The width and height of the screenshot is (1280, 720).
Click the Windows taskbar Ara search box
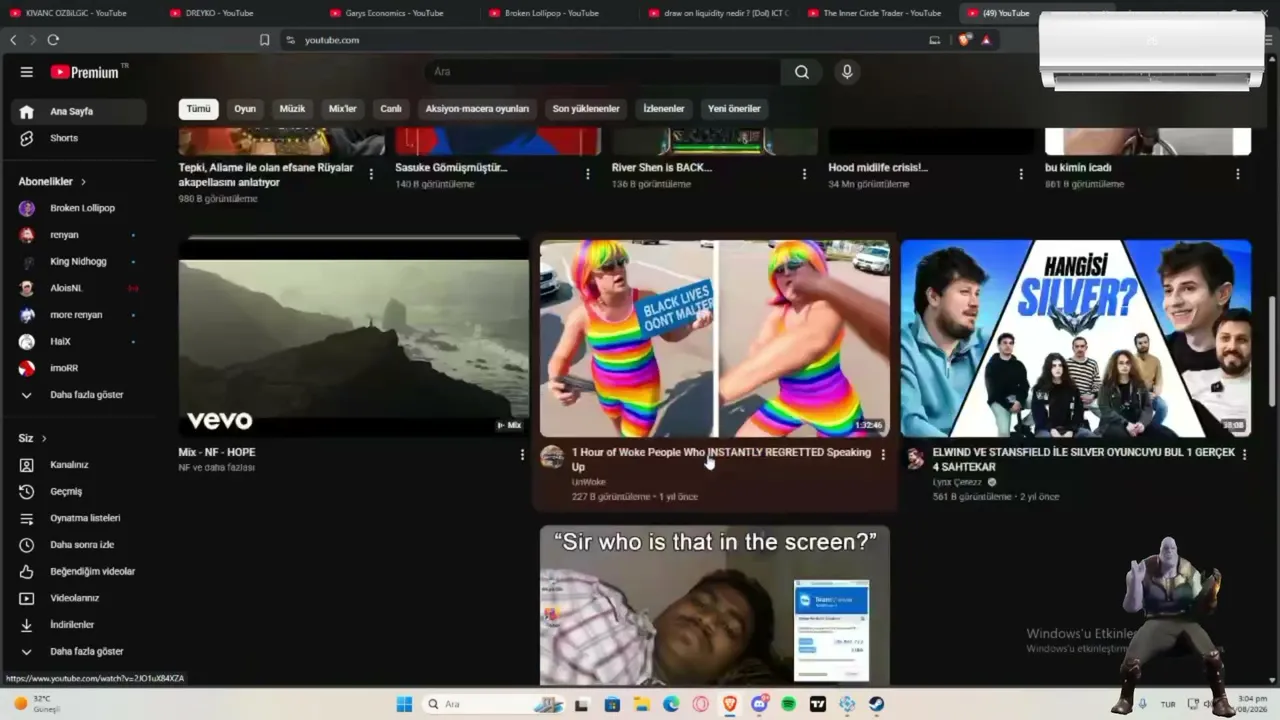tap(492, 704)
